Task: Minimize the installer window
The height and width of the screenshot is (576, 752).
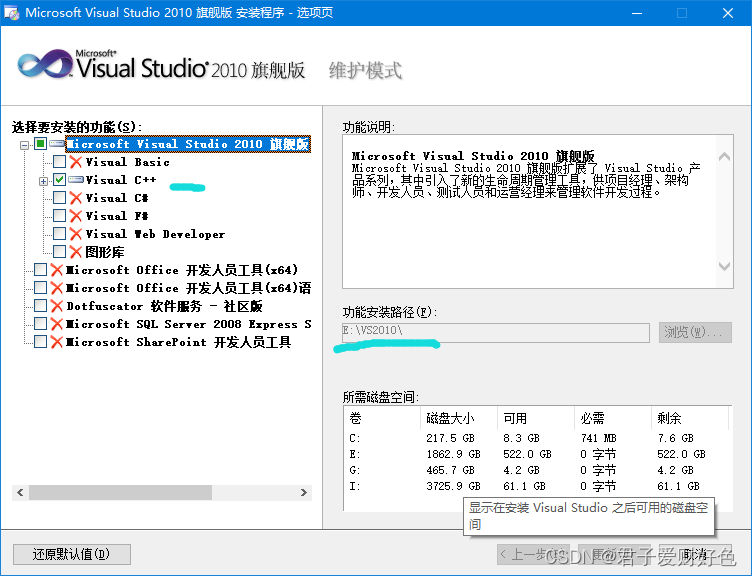Action: 637,13
